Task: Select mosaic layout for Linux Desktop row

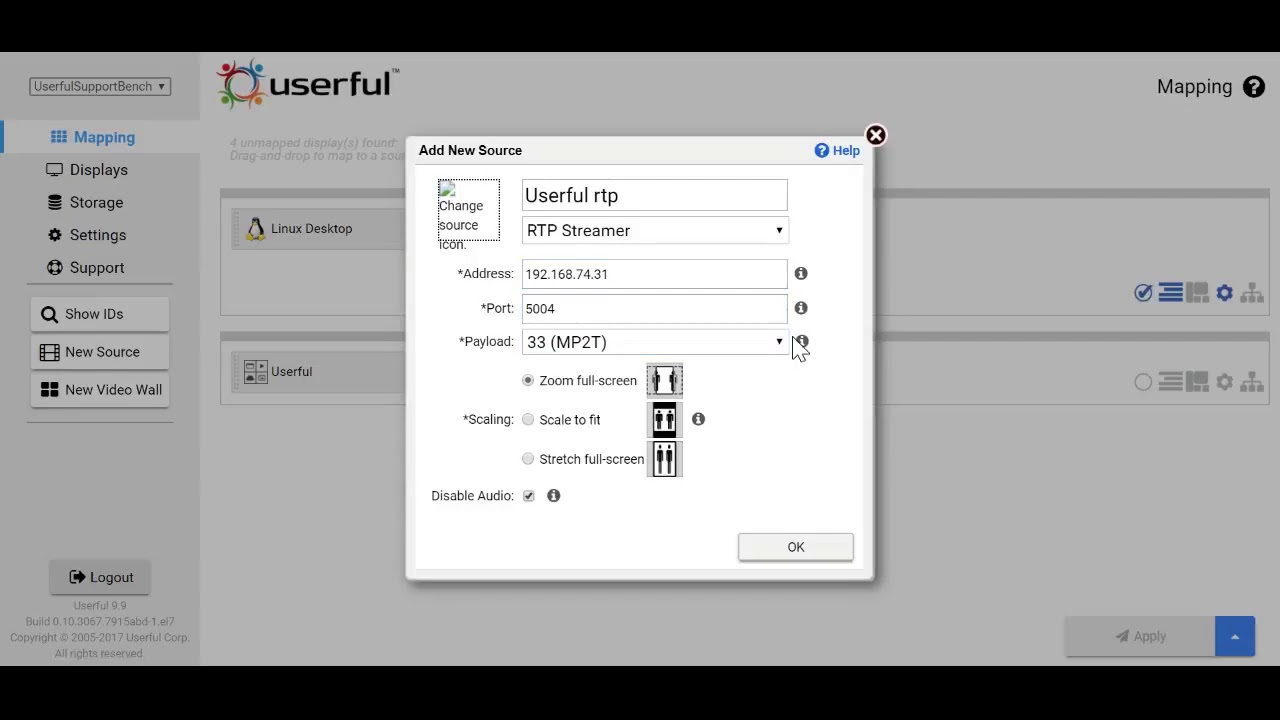Action: pos(1197,293)
